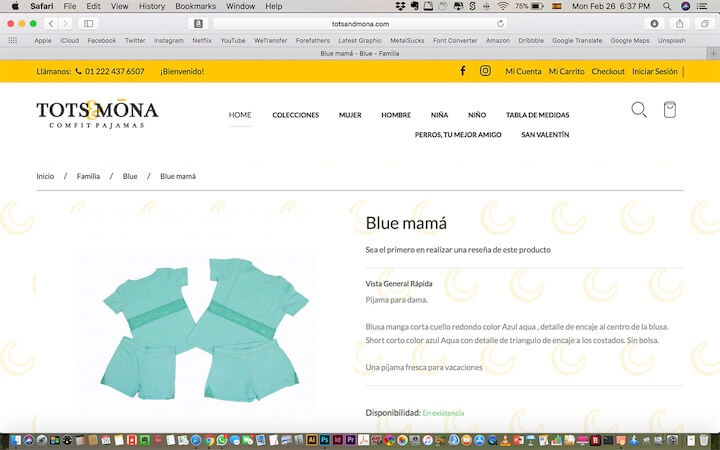Toggle the Safari sidebar button
The image size is (720, 450).
88,23
